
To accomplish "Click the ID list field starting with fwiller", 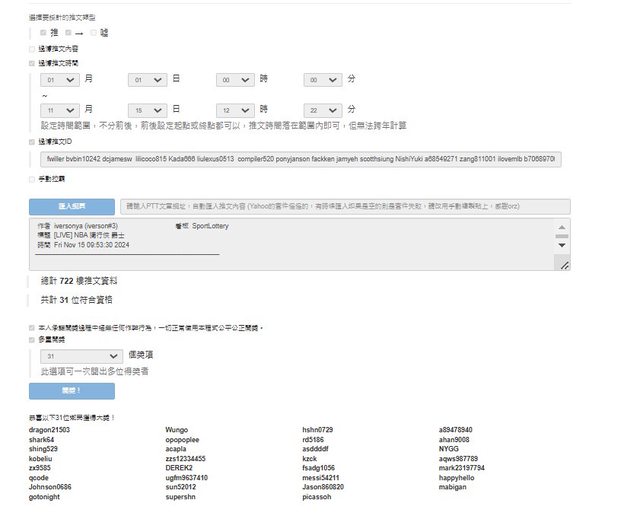I will click(x=300, y=159).
